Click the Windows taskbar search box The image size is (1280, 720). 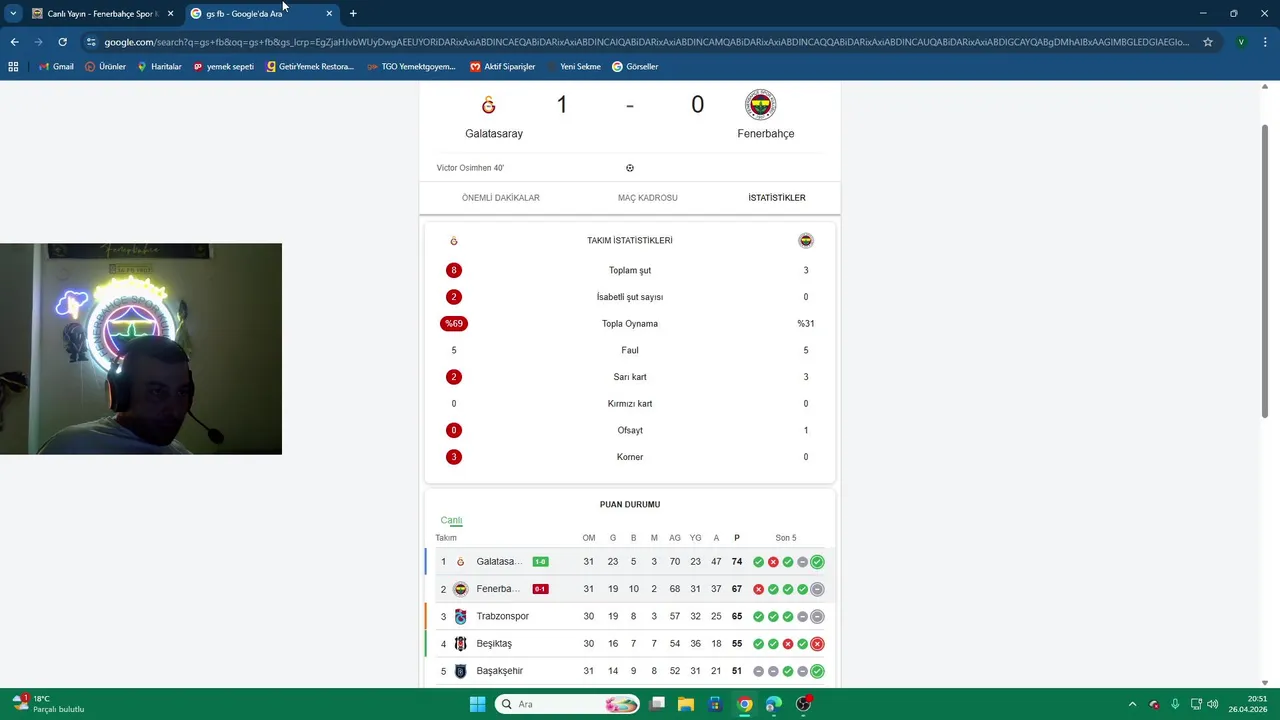tap(568, 704)
